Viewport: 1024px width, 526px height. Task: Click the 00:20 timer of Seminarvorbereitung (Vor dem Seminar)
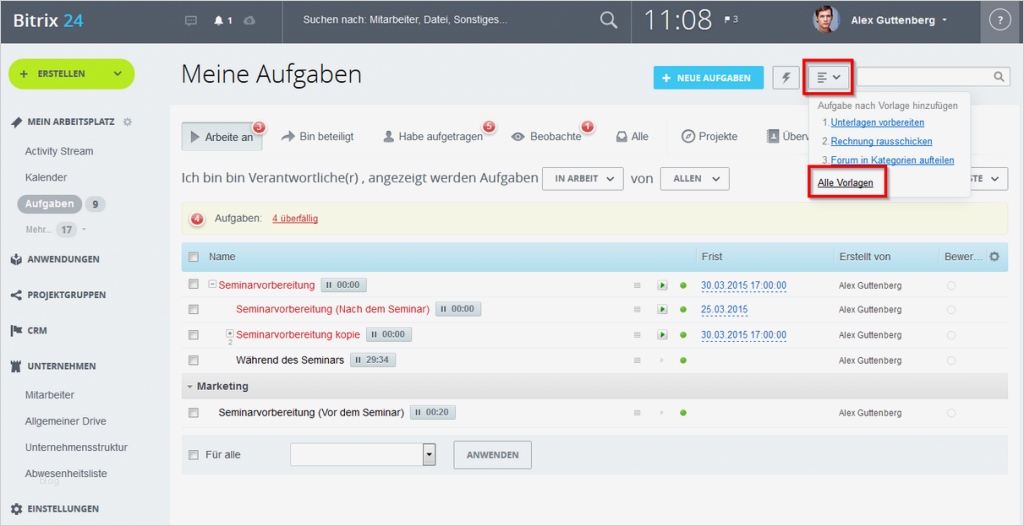pyautogui.click(x=433, y=412)
